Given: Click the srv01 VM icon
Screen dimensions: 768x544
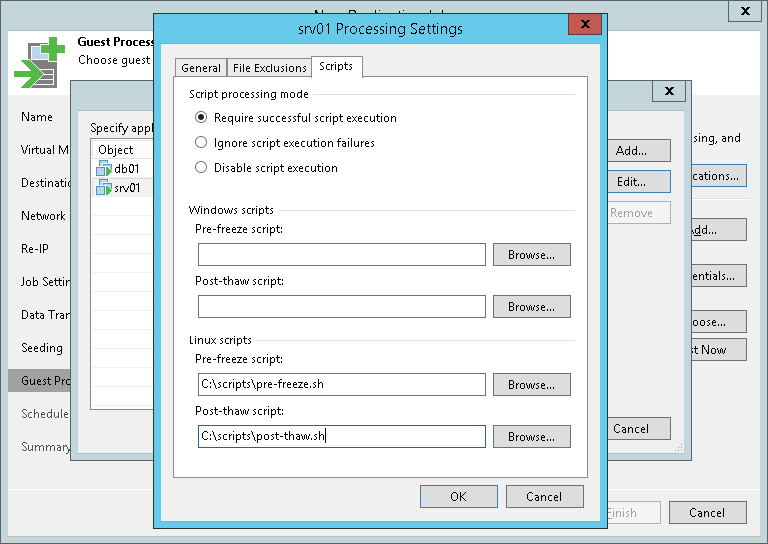Looking at the screenshot, I should pyautogui.click(x=104, y=187).
